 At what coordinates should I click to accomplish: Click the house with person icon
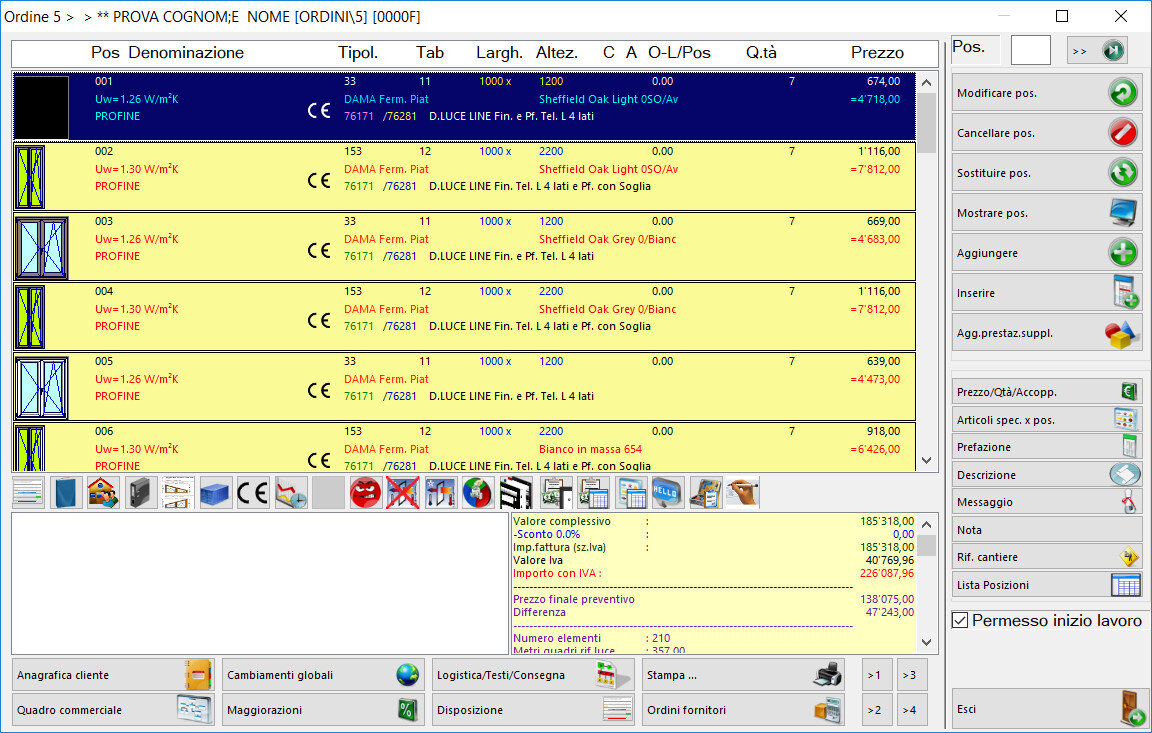103,493
